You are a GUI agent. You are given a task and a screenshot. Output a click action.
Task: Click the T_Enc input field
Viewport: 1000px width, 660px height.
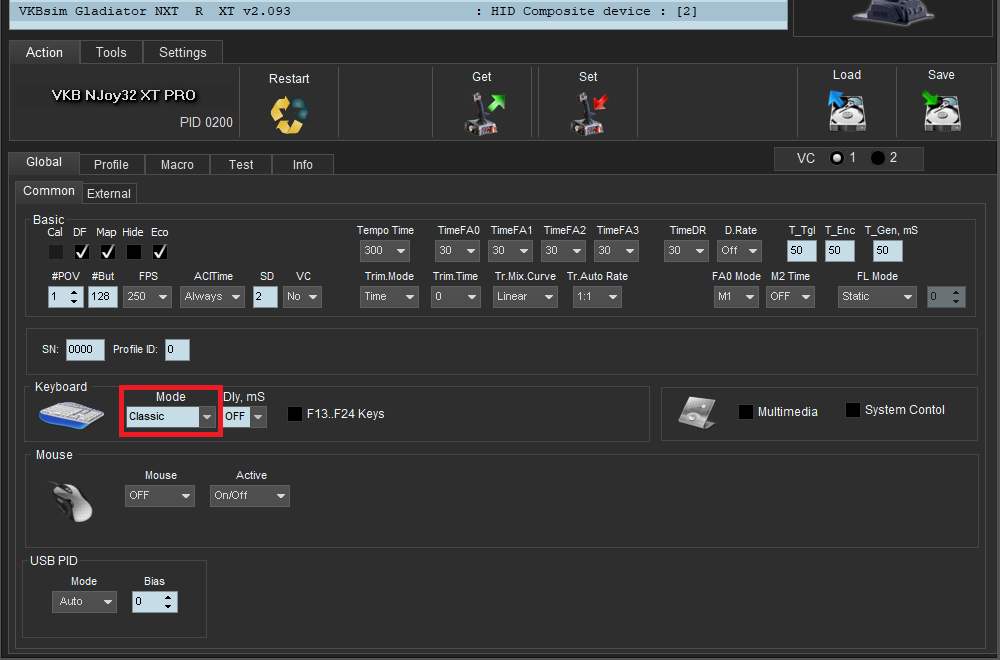click(839, 251)
